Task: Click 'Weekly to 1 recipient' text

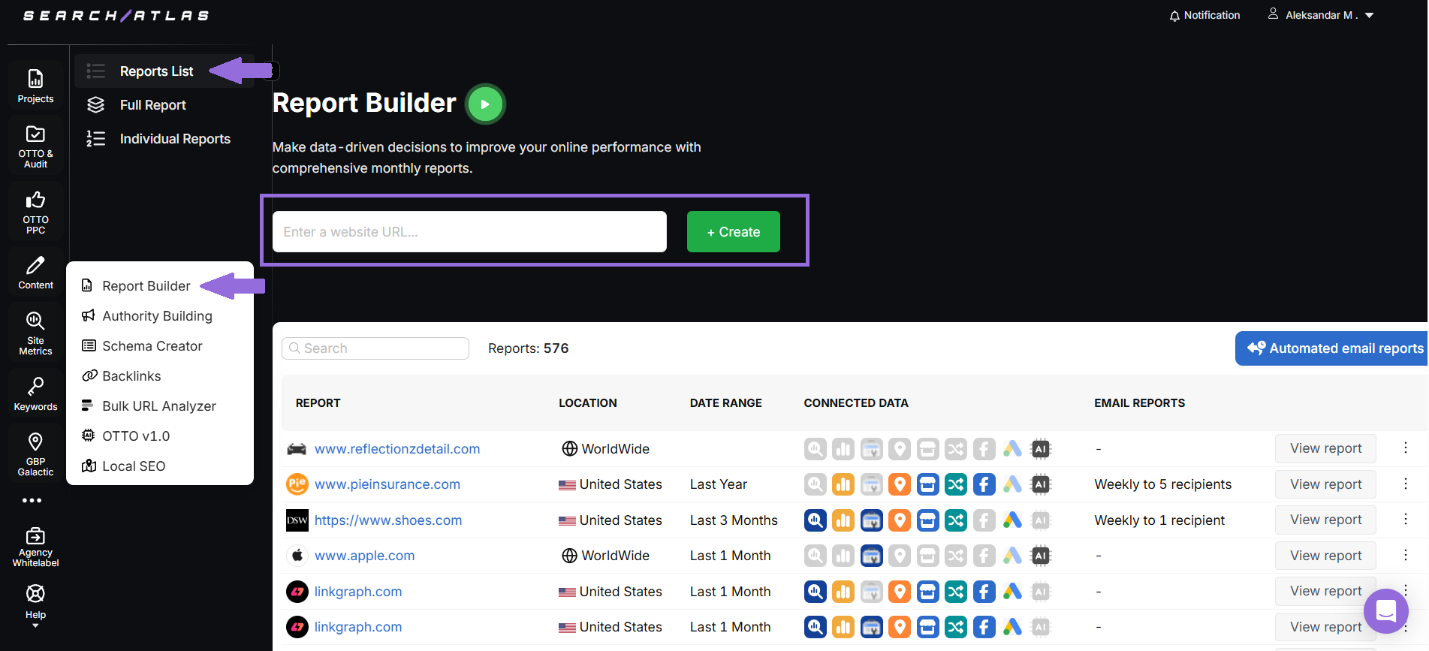Action: (x=1160, y=520)
